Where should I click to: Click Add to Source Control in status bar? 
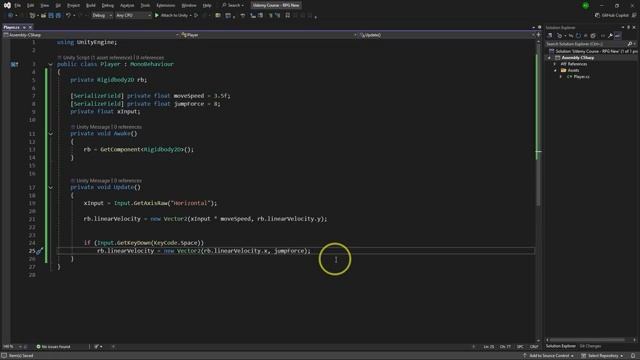tap(549, 356)
